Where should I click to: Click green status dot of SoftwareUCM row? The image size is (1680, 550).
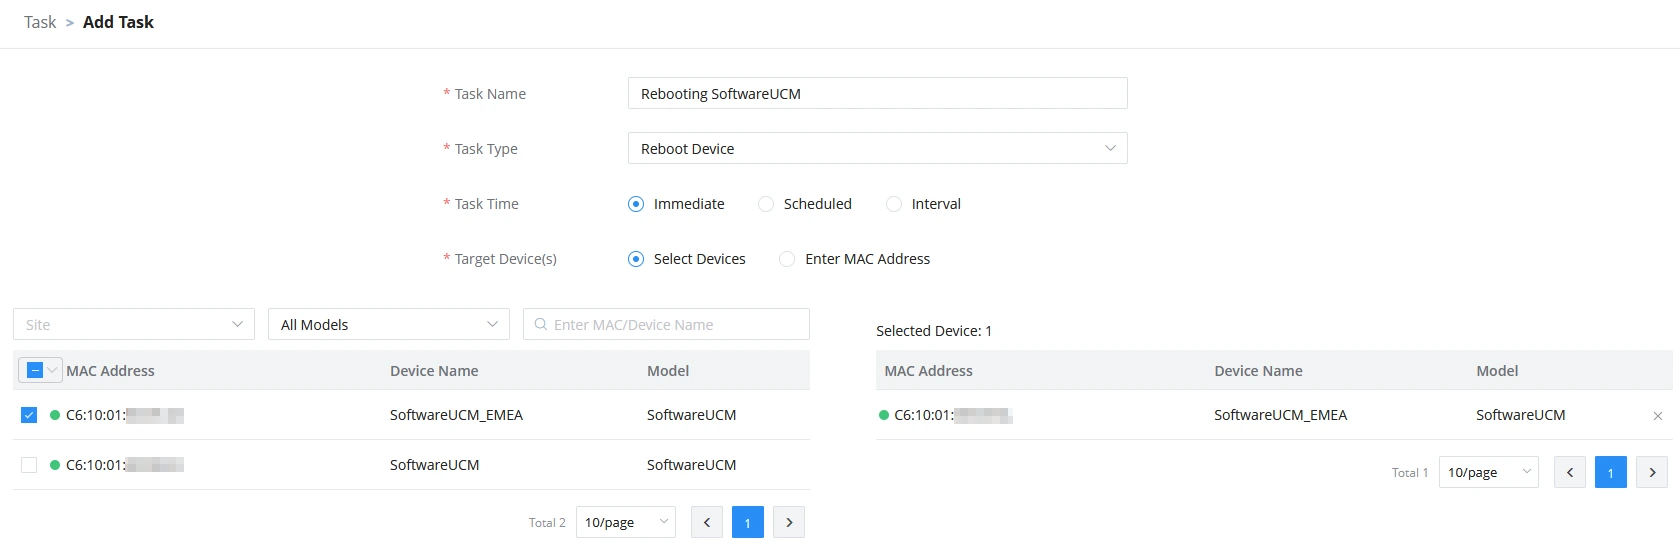pyautogui.click(x=55, y=465)
